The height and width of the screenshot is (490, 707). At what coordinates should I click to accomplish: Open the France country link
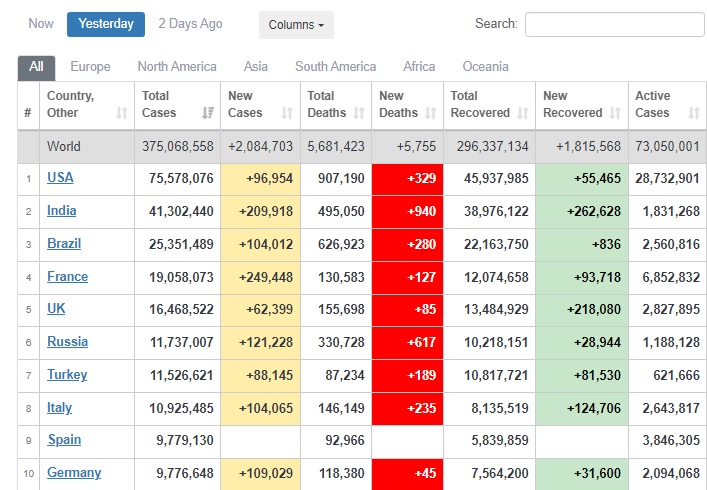(67, 276)
